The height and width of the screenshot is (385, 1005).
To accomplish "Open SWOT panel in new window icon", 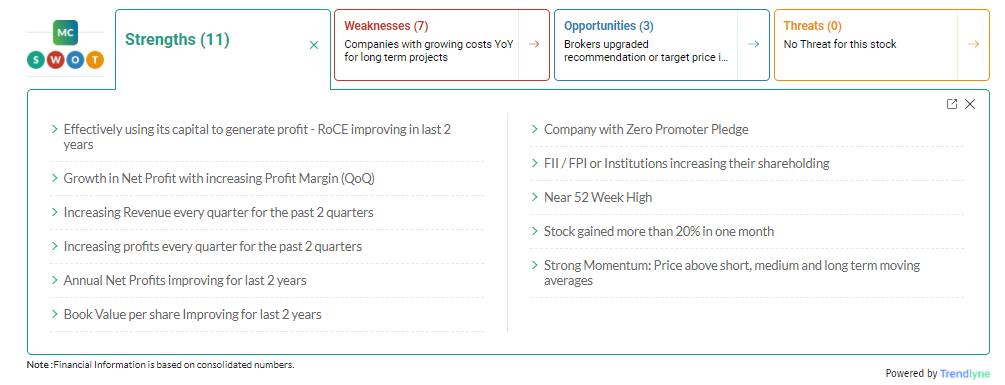I will click(952, 104).
